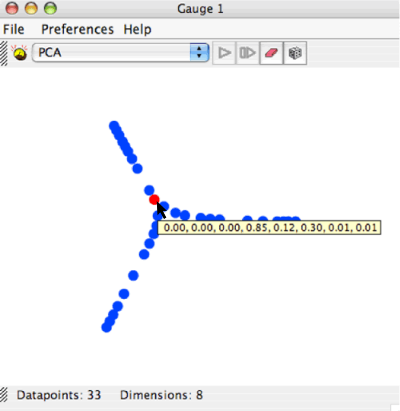Click the pink eraser clear icon
Image resolution: width=400 pixels, height=411 pixels.
tap(271, 53)
